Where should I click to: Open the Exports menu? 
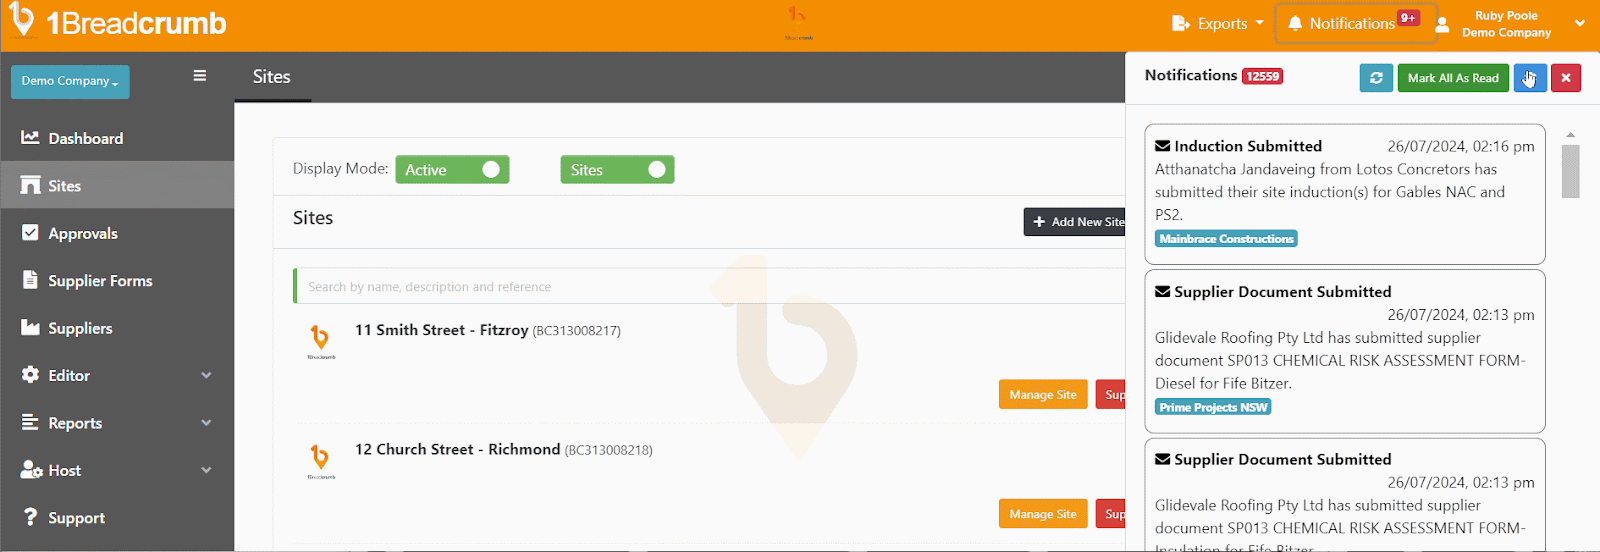1218,23
